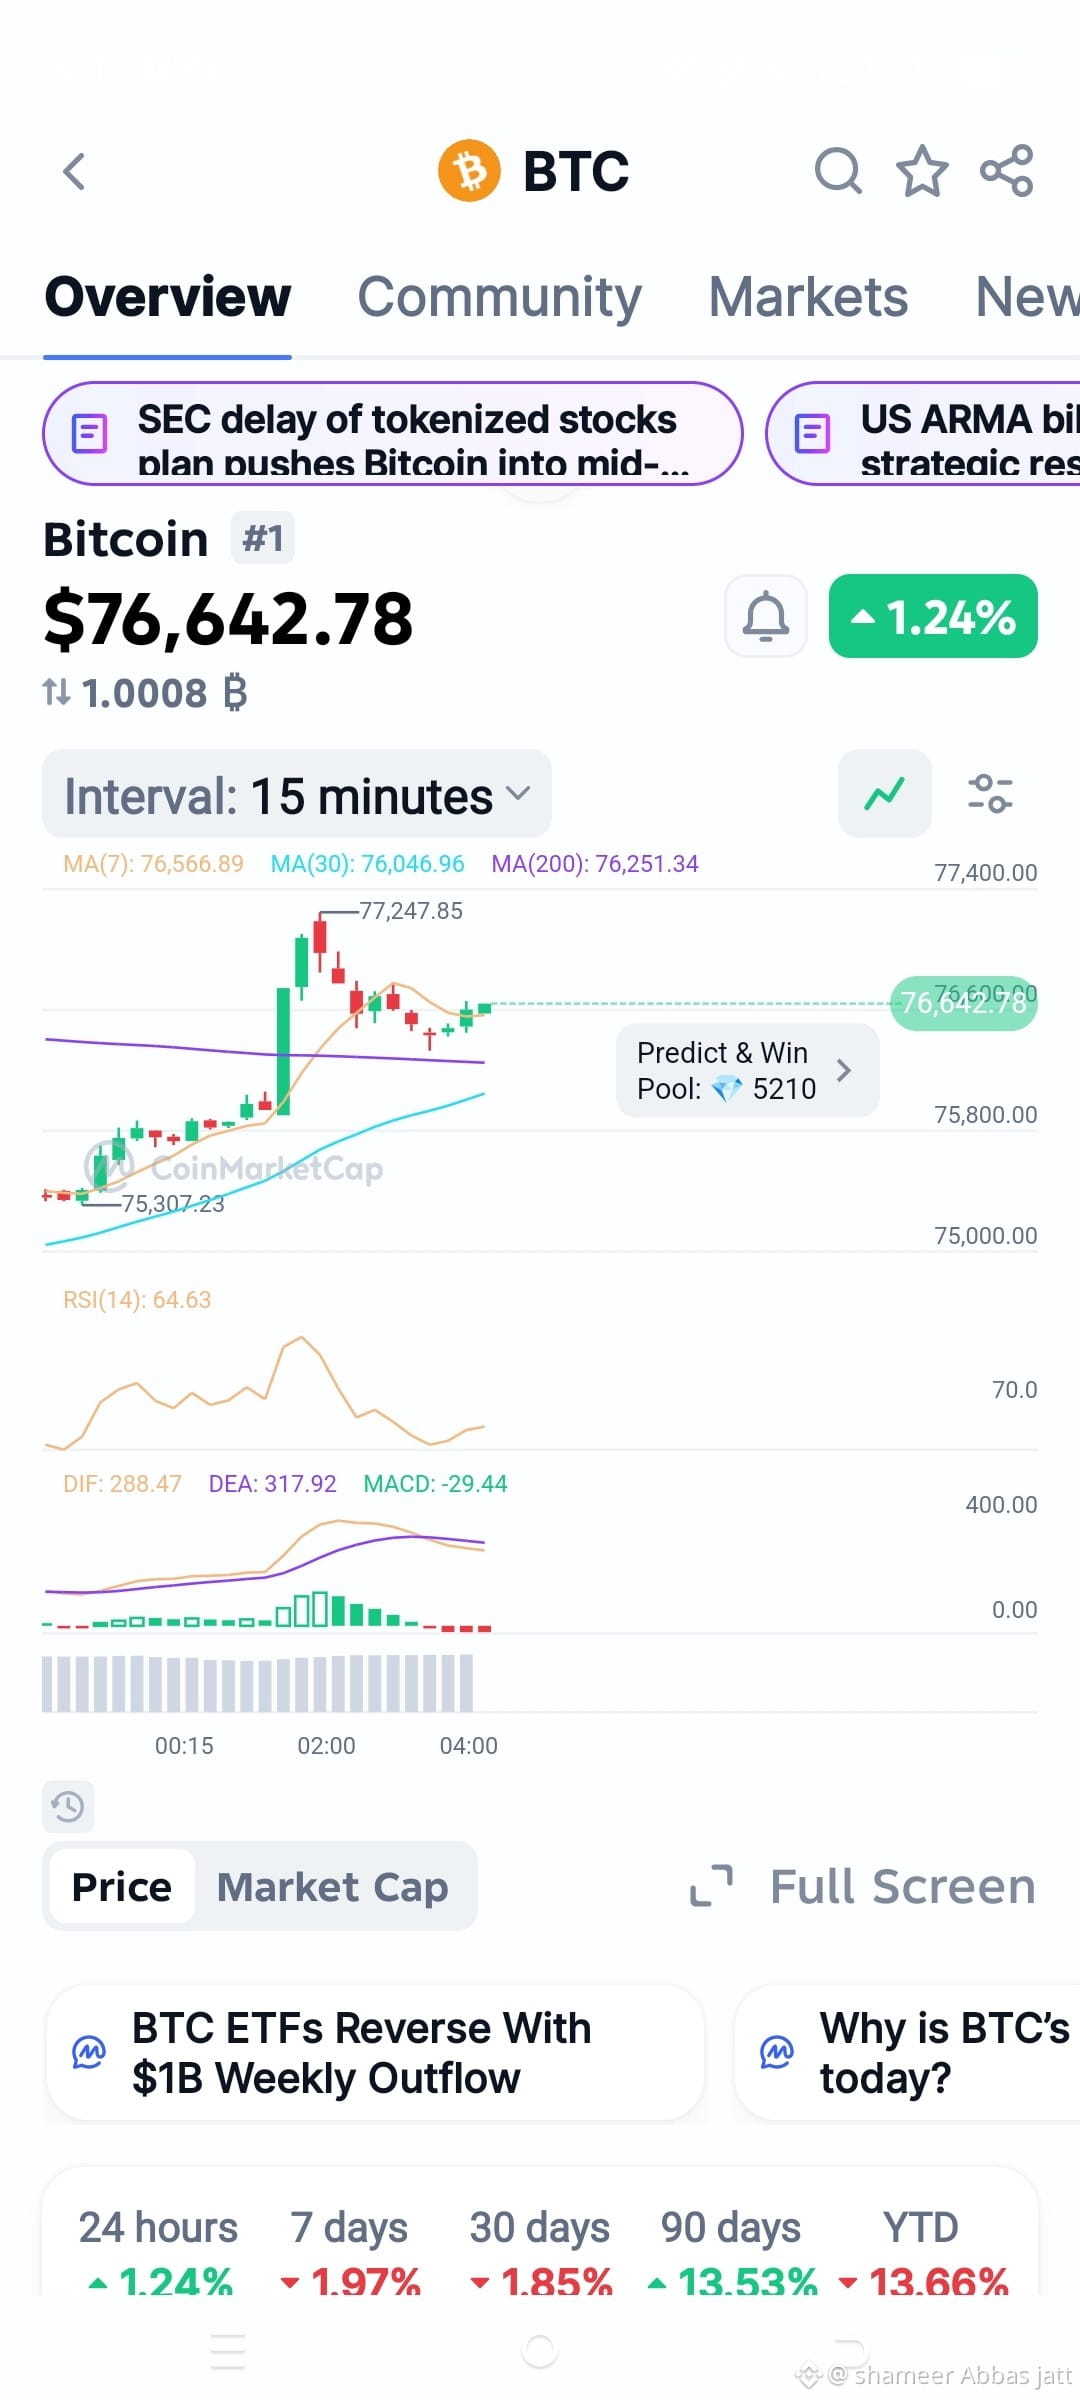
Task: Tap the YTD performance column
Action: pyautogui.click(x=922, y=2250)
